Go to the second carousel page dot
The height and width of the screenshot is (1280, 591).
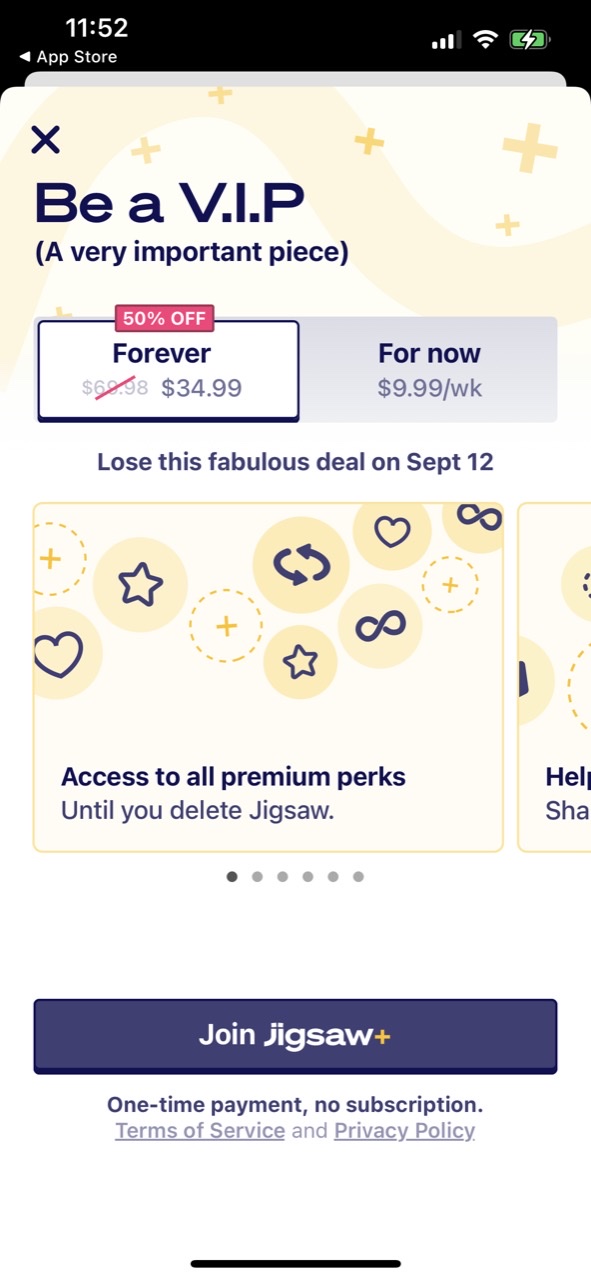tap(257, 877)
